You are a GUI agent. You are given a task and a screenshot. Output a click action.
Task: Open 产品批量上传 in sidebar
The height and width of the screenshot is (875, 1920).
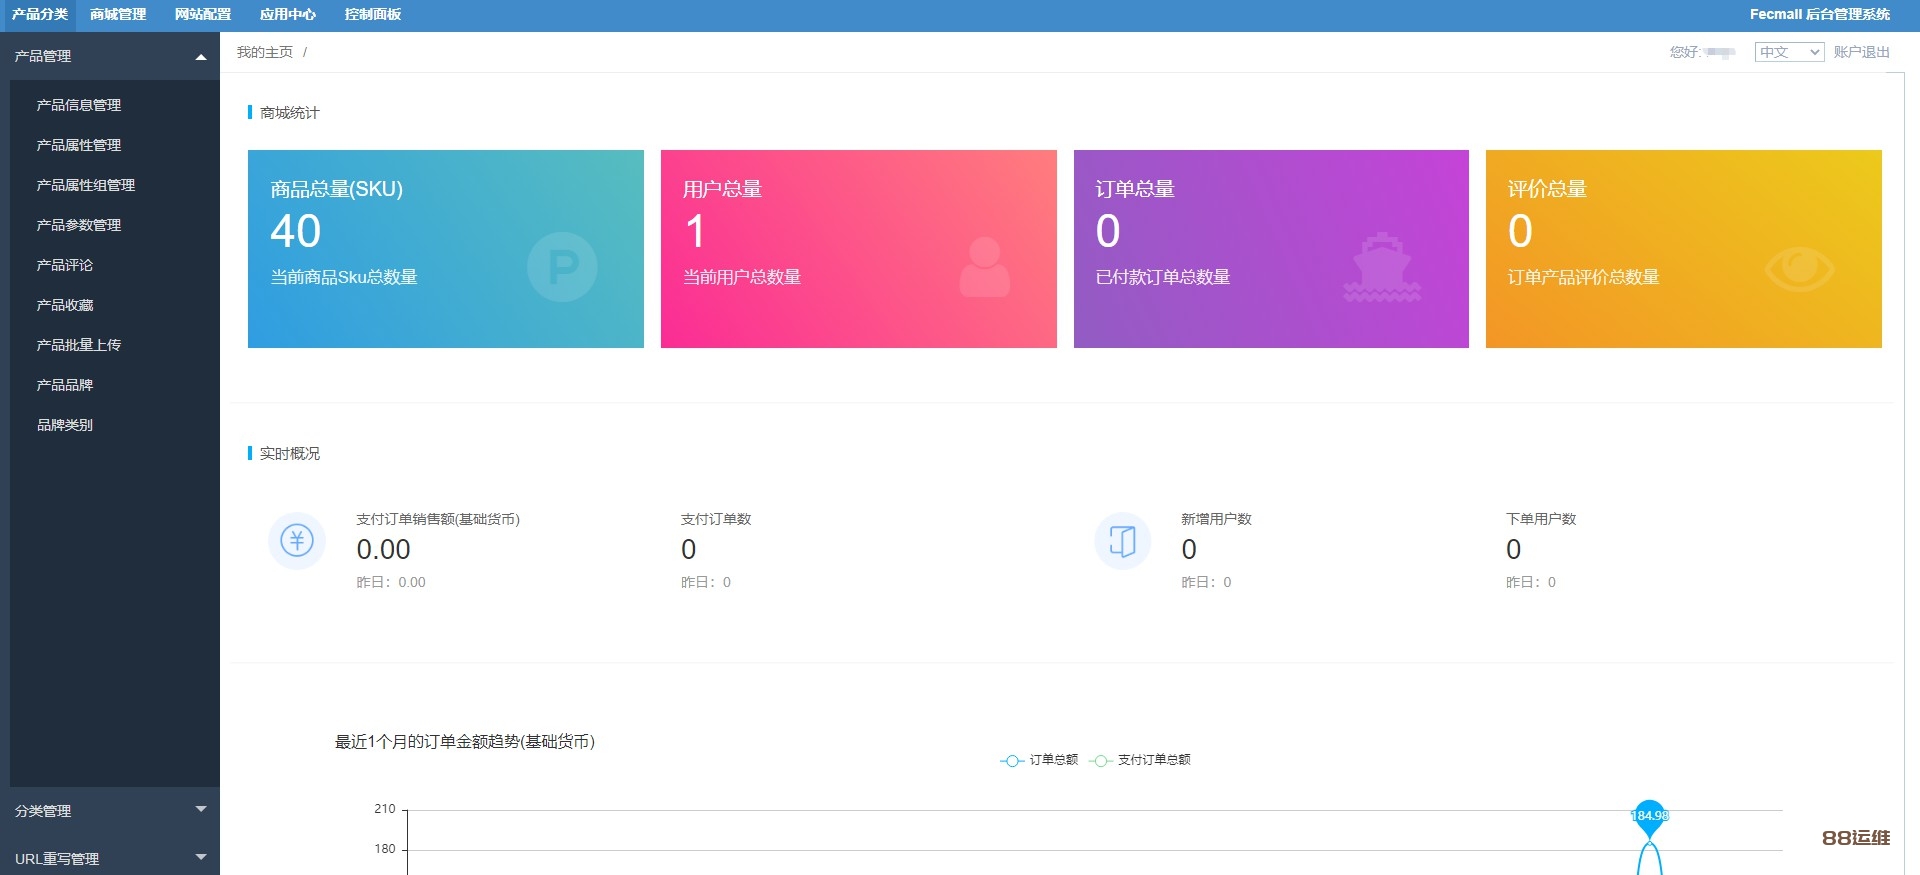[79, 345]
